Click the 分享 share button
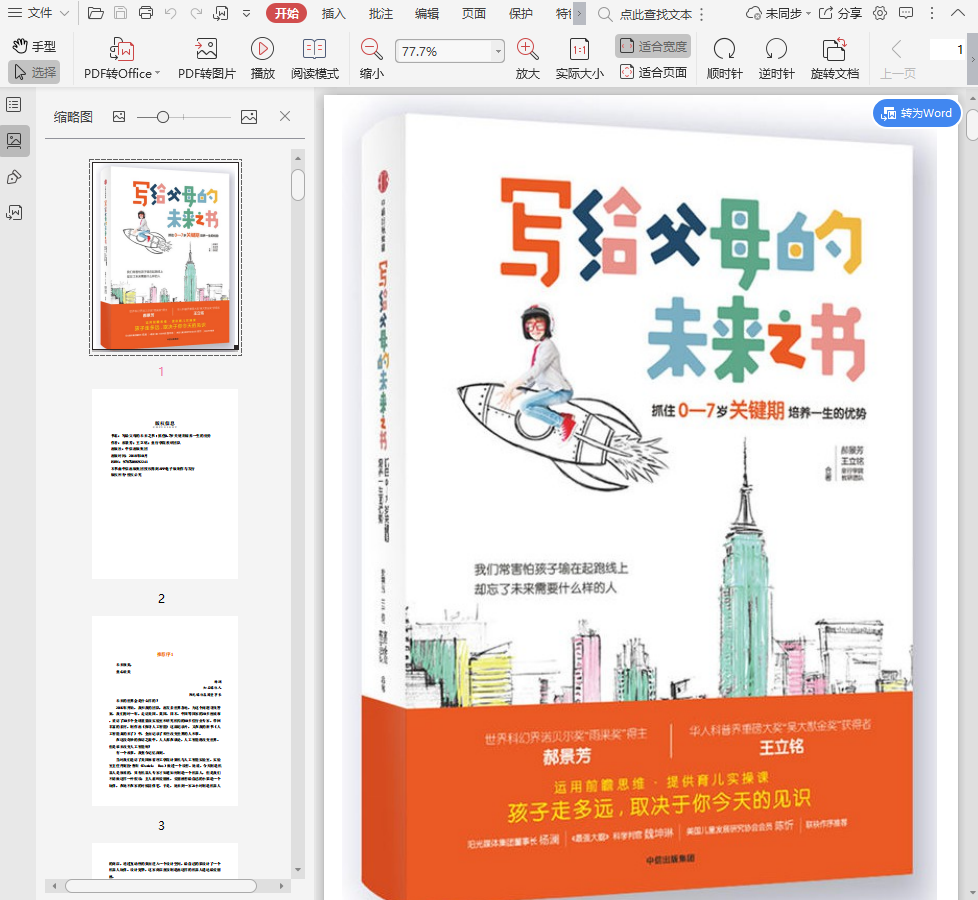Screen dimensions: 978x900 840,13
